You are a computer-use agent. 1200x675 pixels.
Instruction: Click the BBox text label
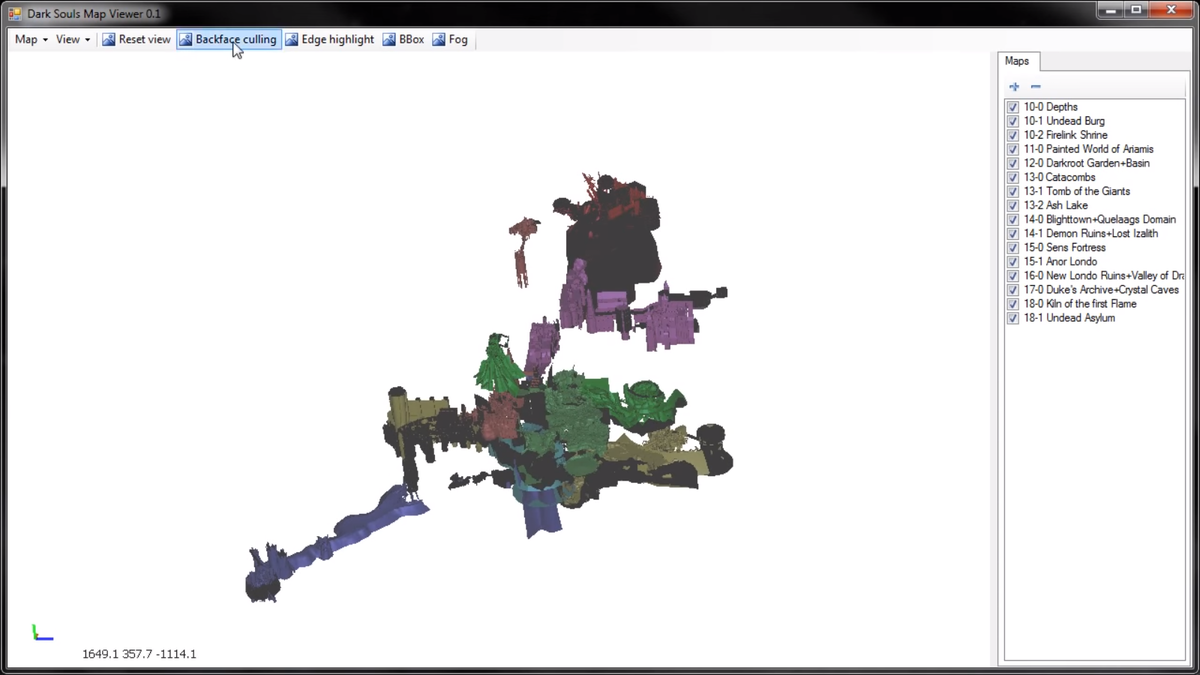412,40
